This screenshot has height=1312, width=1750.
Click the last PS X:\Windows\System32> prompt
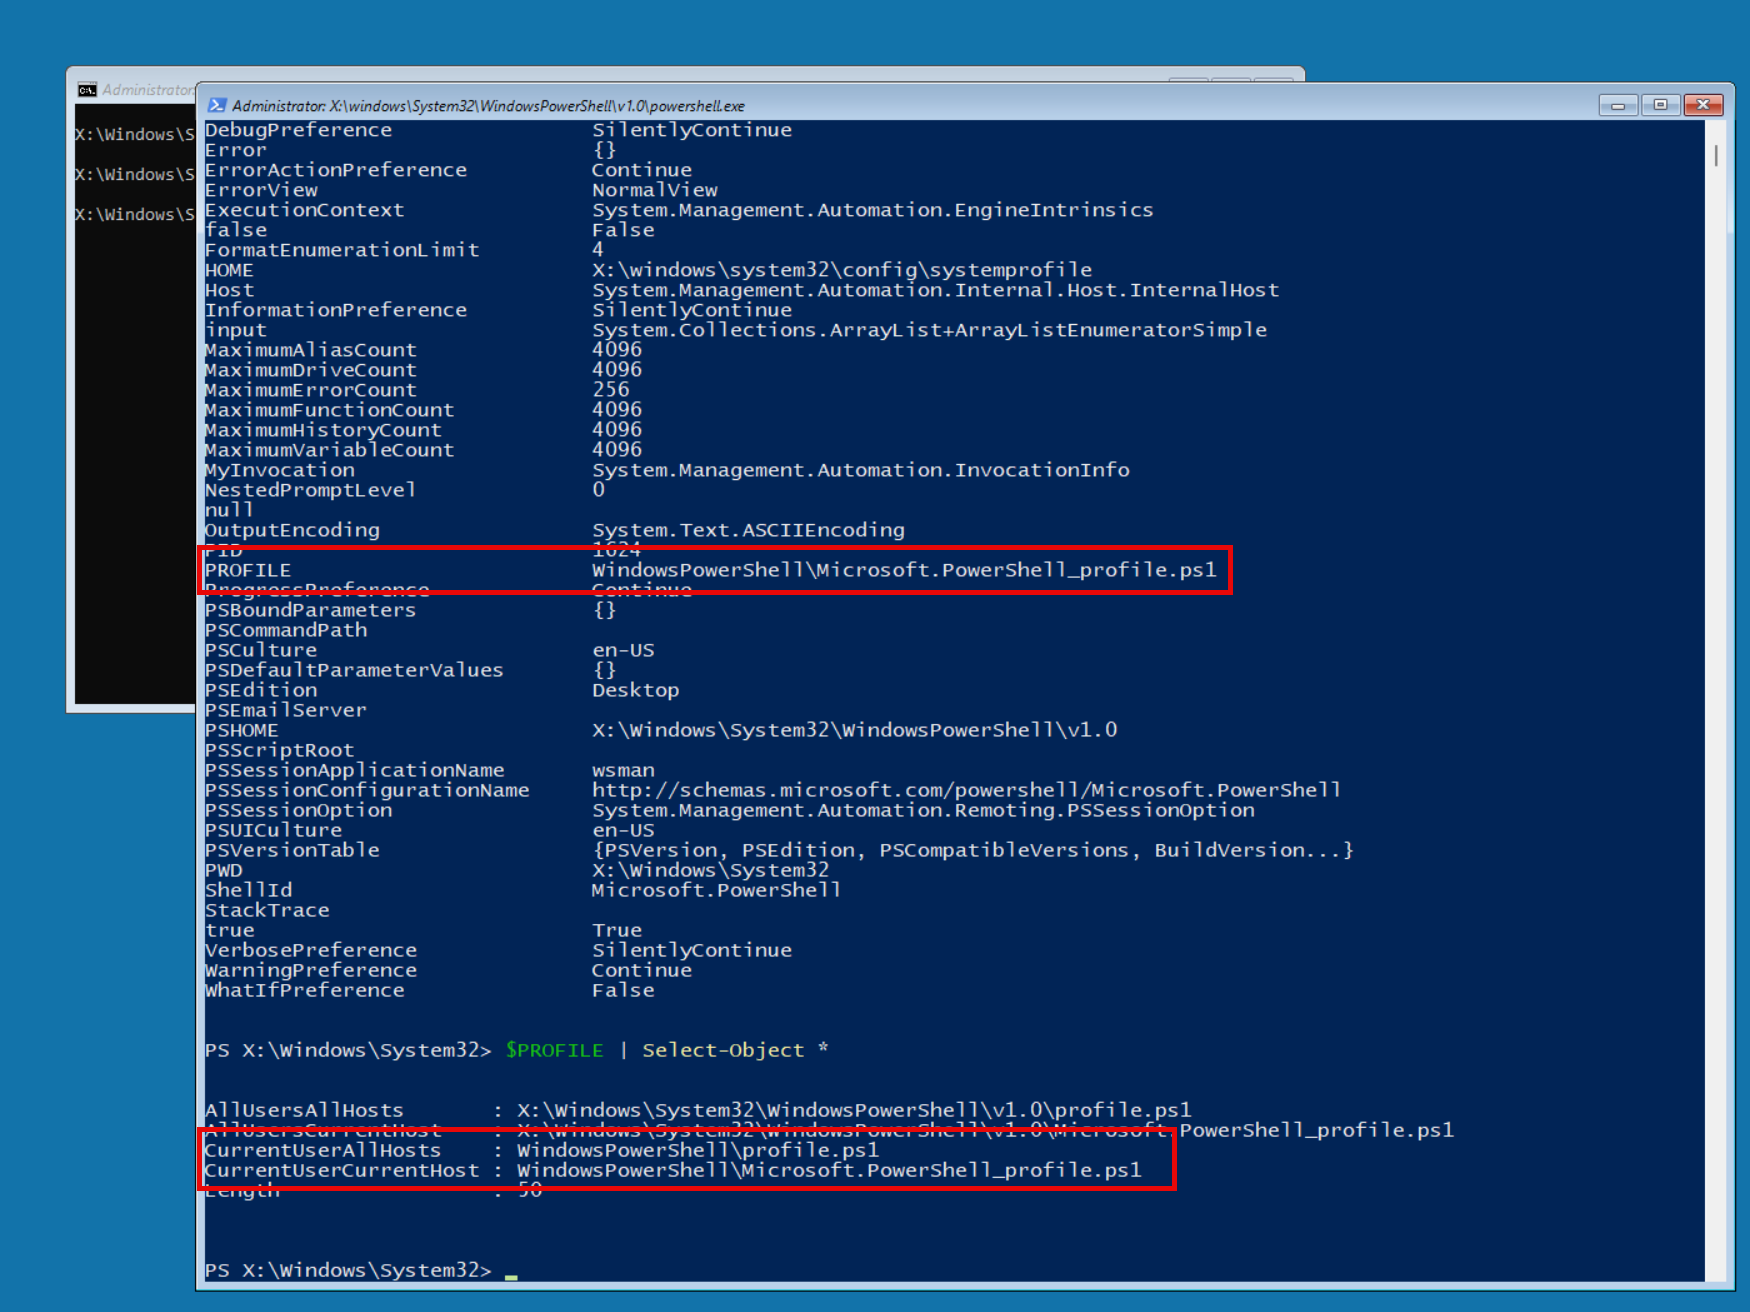[x=347, y=1270]
